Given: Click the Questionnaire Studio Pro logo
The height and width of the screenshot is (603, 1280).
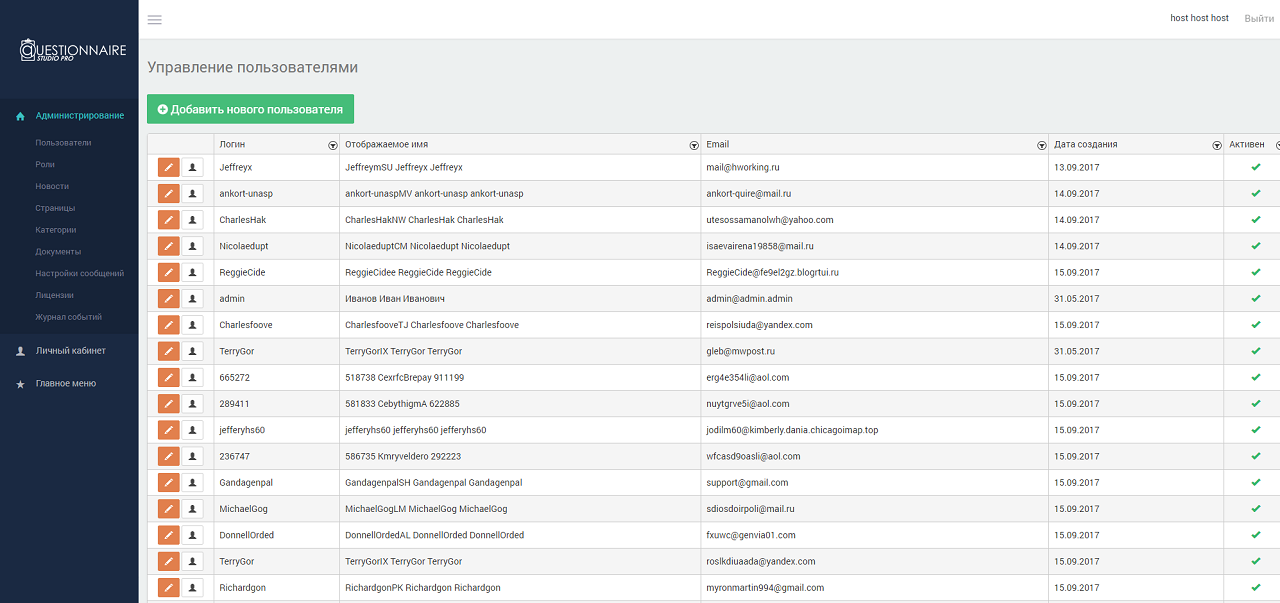Looking at the screenshot, I should point(73,51).
